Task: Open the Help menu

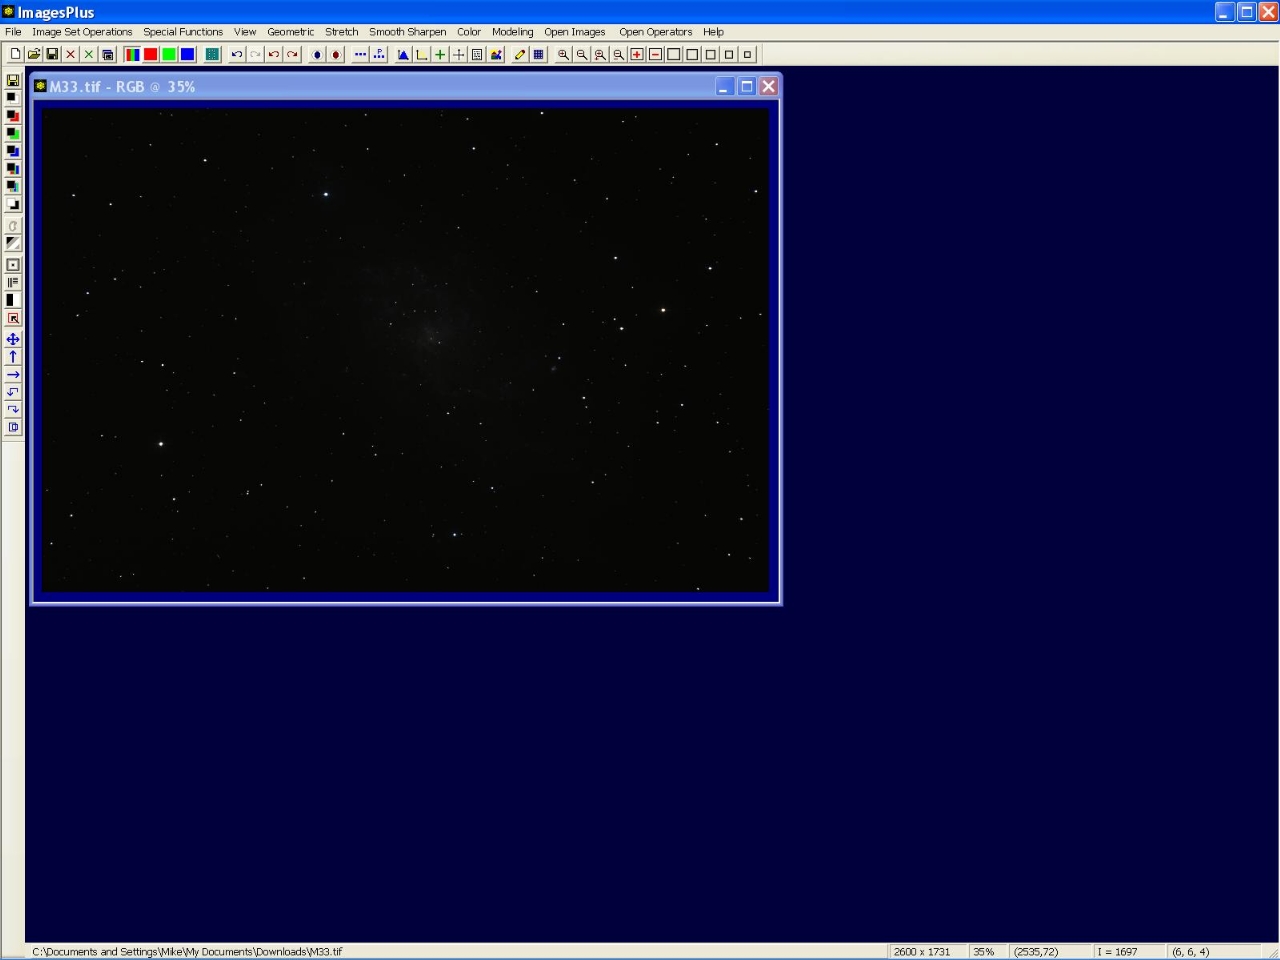Action: coord(713,32)
